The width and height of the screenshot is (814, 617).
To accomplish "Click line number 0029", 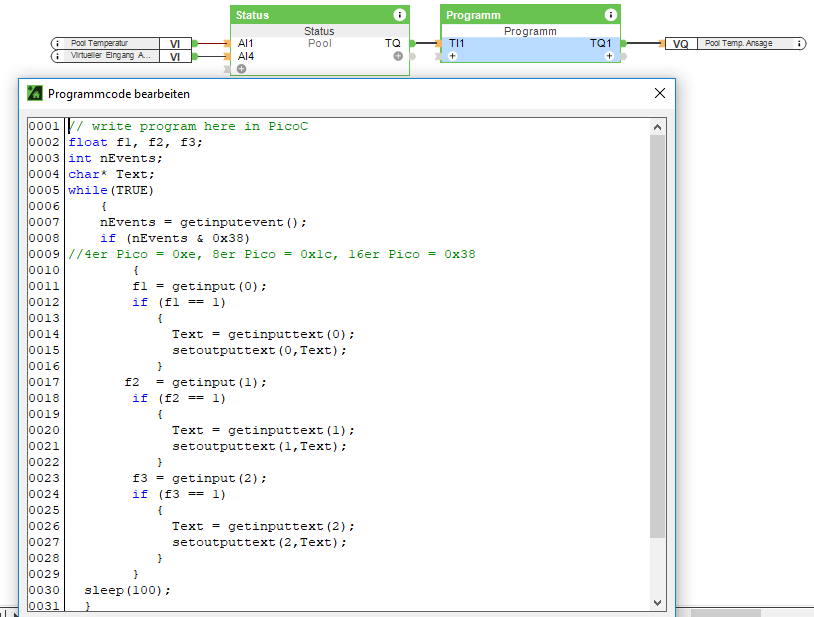I will click(x=44, y=574).
